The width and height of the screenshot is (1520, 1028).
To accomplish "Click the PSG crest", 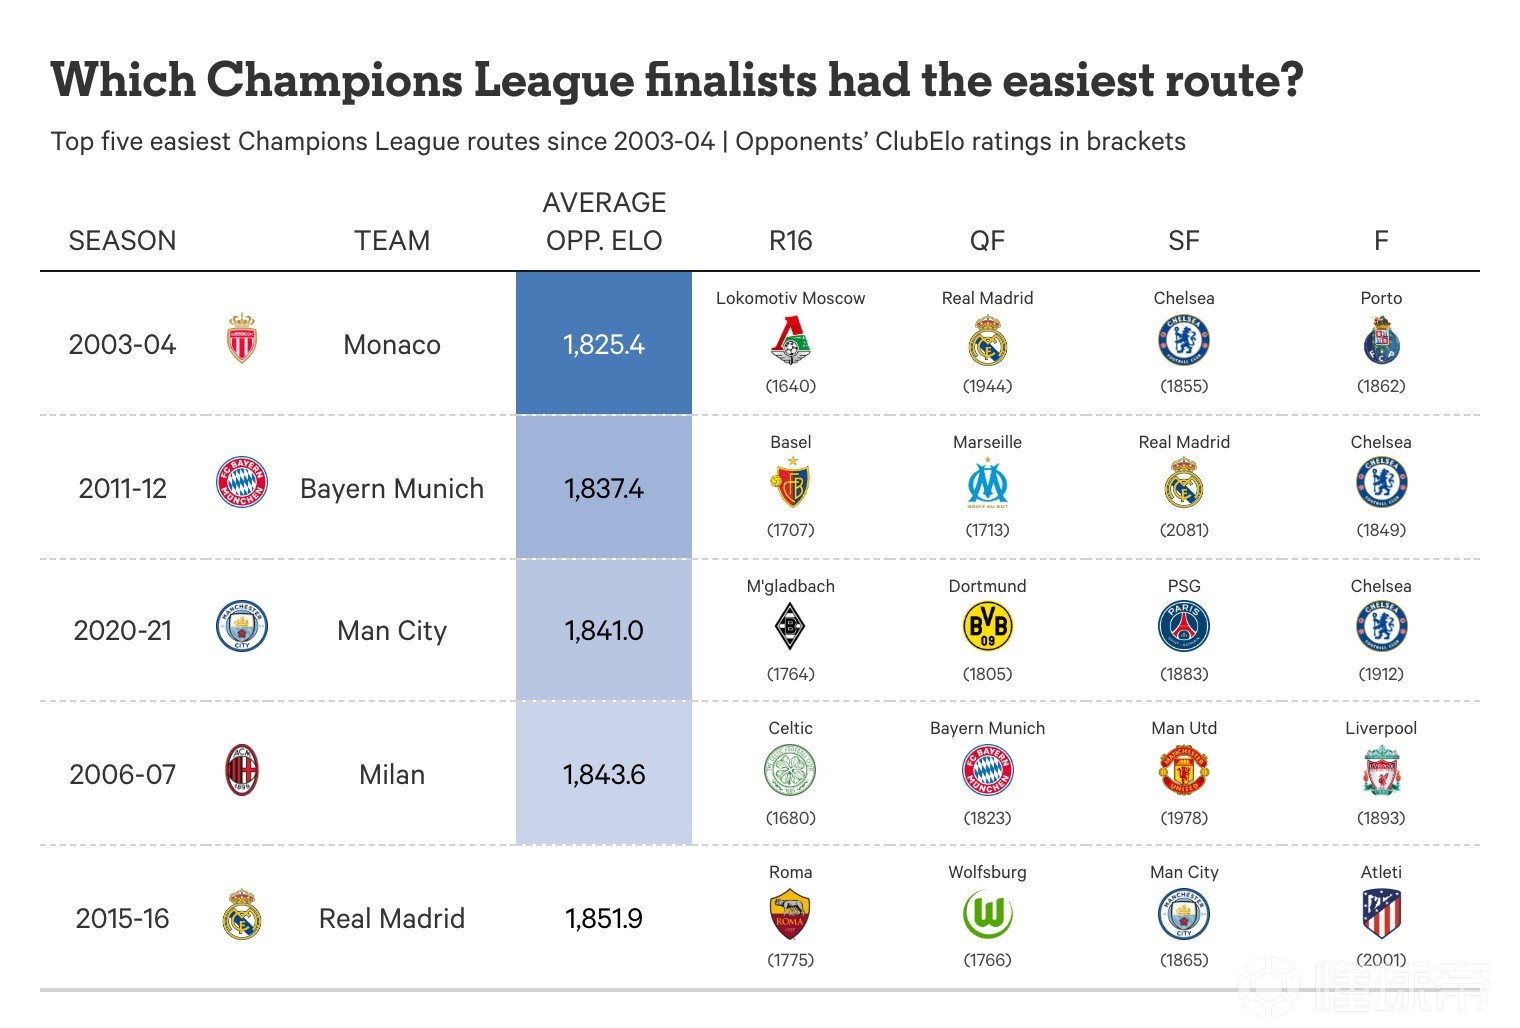I will [1184, 628].
